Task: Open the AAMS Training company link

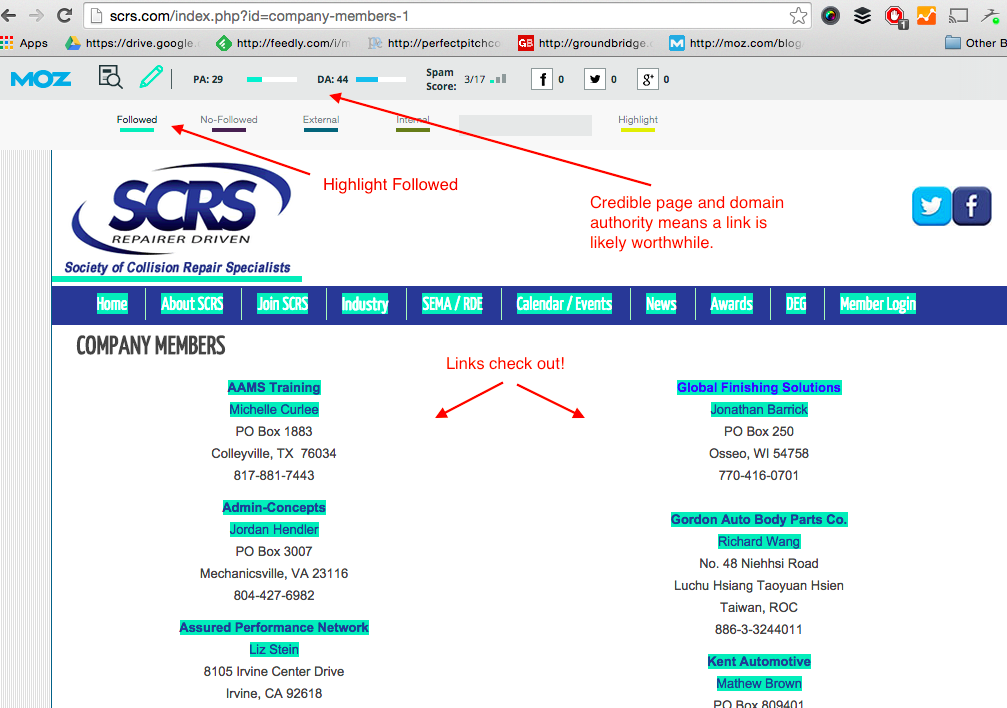Action: (x=274, y=387)
